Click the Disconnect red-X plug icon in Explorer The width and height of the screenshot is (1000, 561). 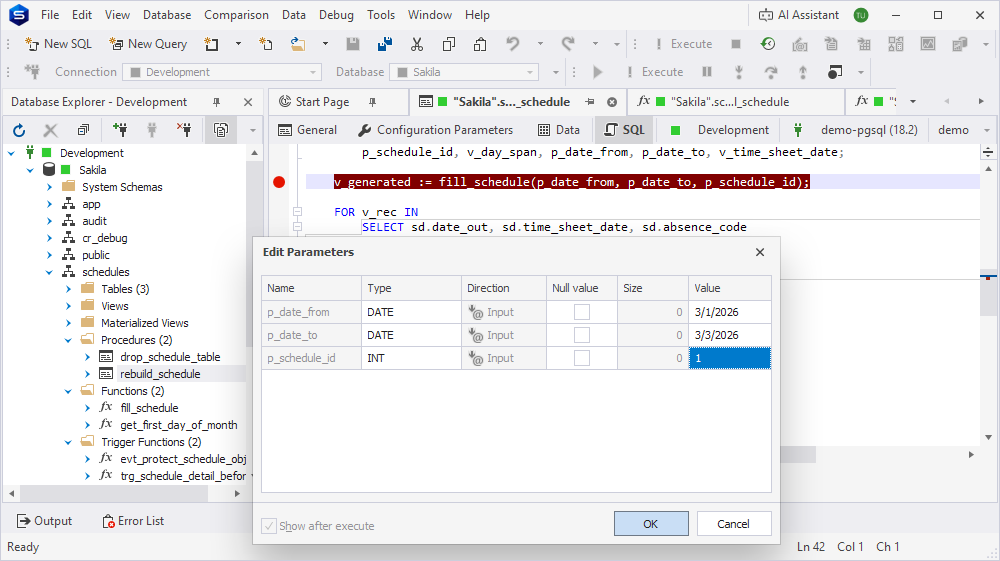184,130
